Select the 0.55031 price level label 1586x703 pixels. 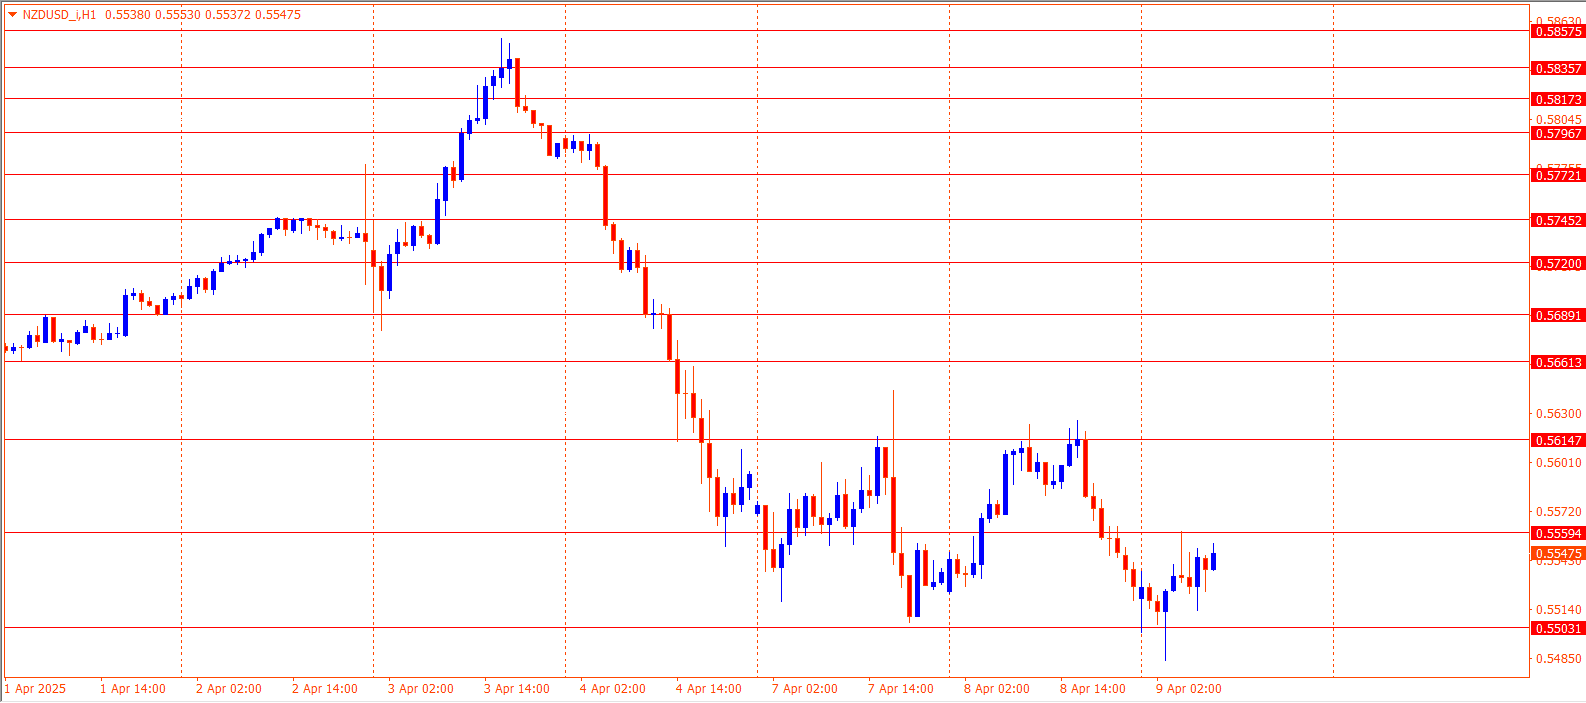1558,629
